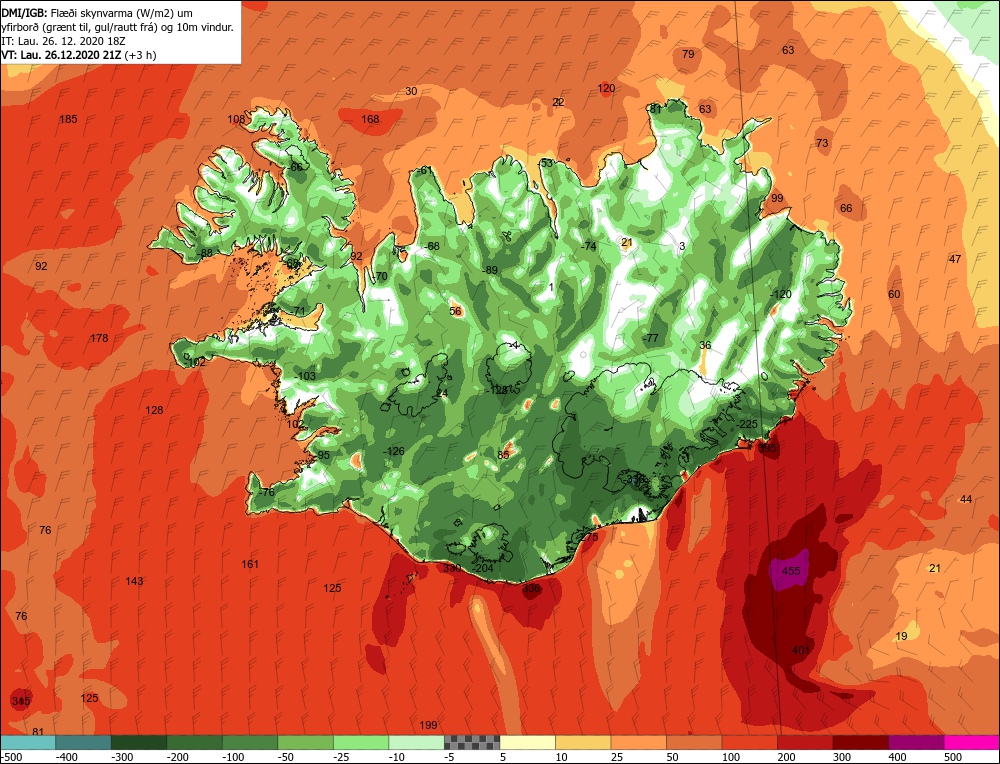
Task: Click the '79' value near the top edge
Action: tap(688, 54)
